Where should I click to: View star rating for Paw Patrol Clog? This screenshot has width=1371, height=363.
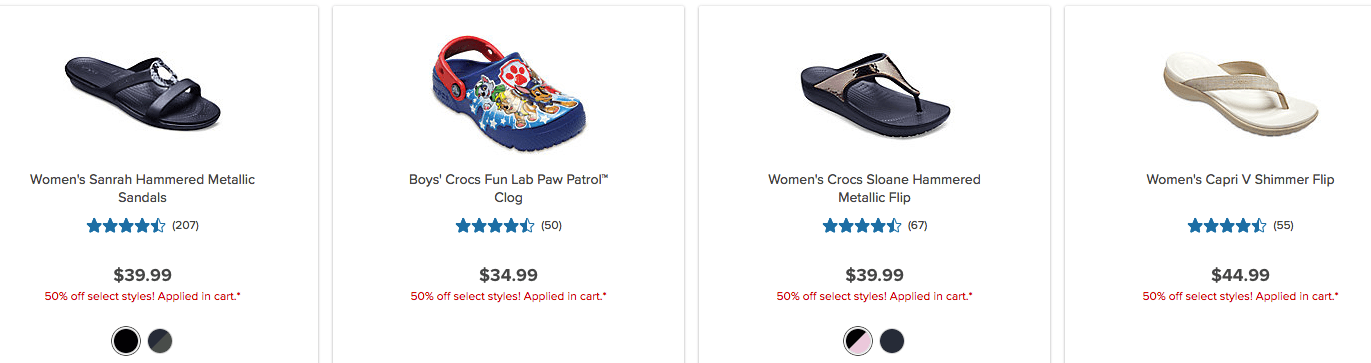495,226
